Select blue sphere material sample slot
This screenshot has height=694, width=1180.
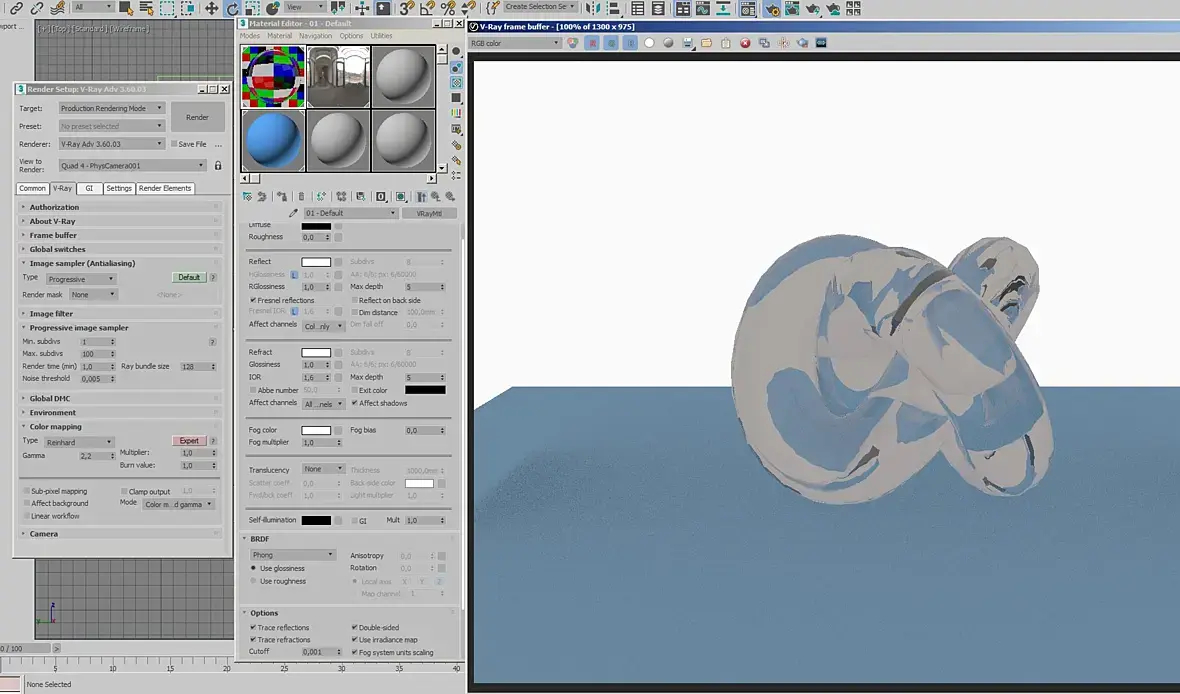coord(273,140)
